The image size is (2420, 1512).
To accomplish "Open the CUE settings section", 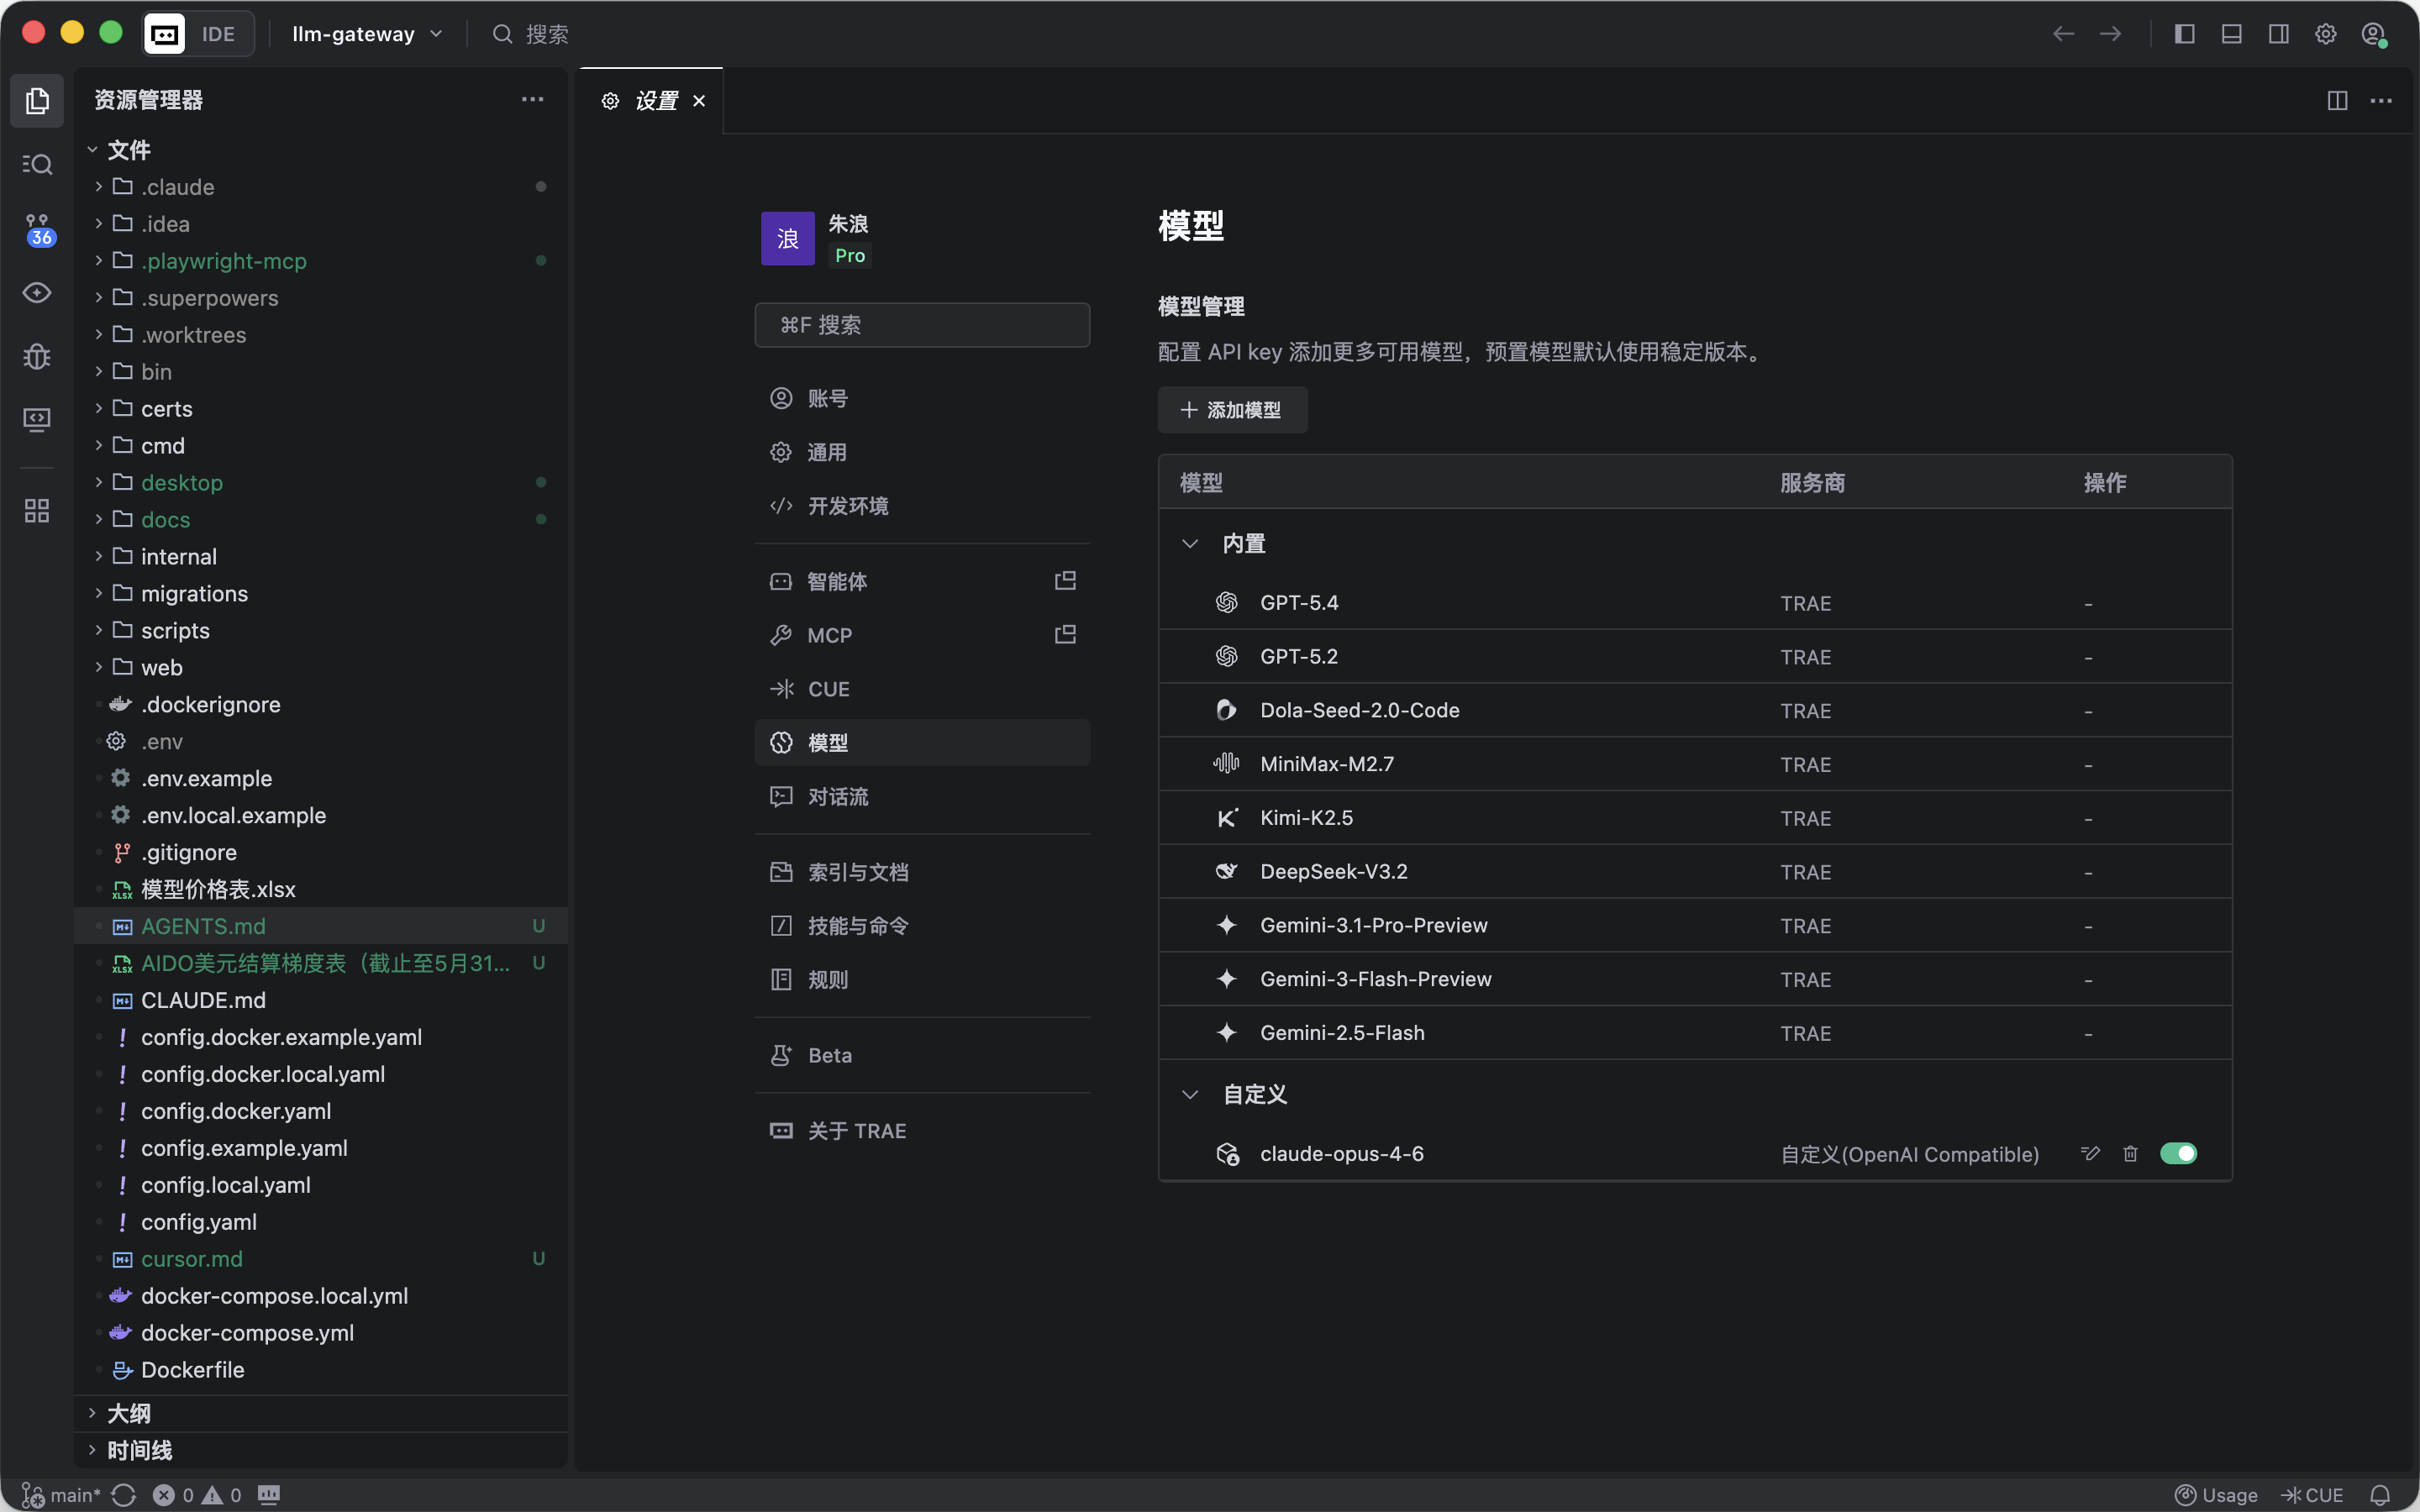I will 921,689.
